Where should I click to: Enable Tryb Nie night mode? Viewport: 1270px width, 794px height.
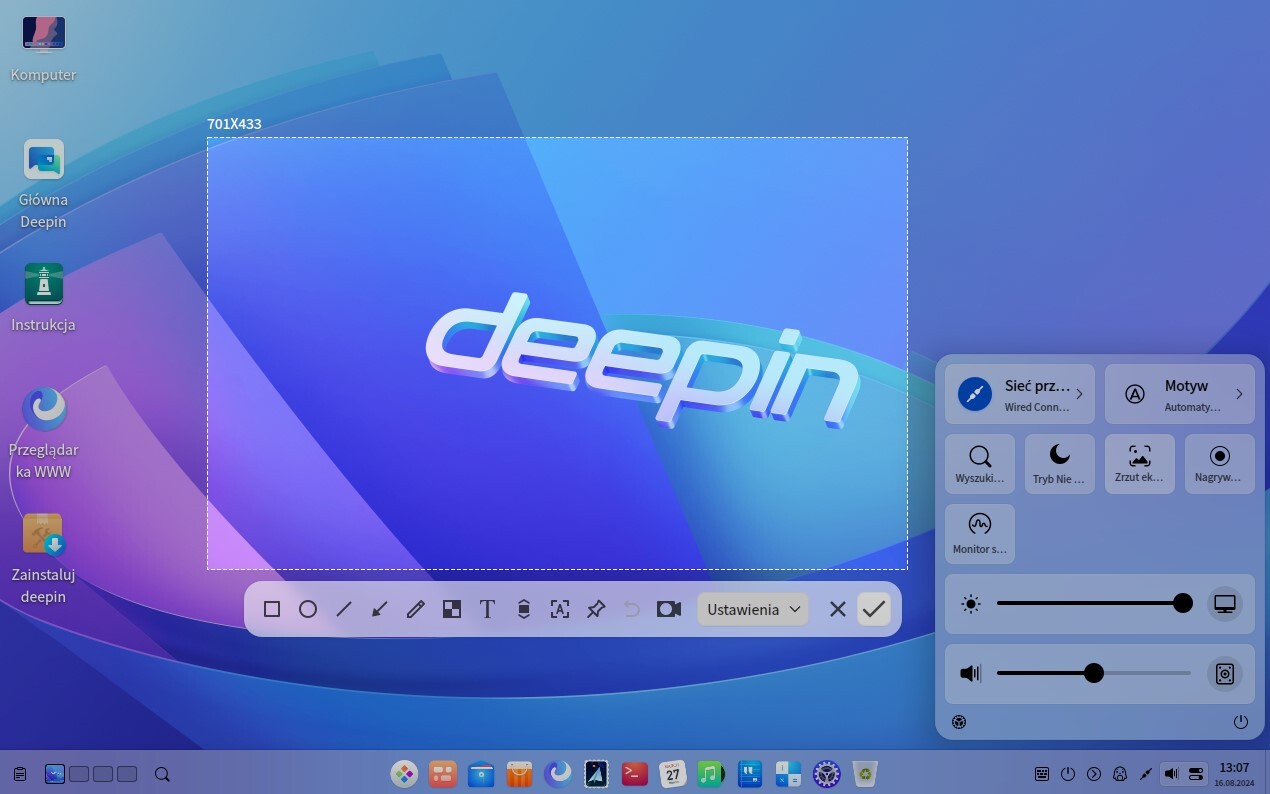click(x=1059, y=463)
